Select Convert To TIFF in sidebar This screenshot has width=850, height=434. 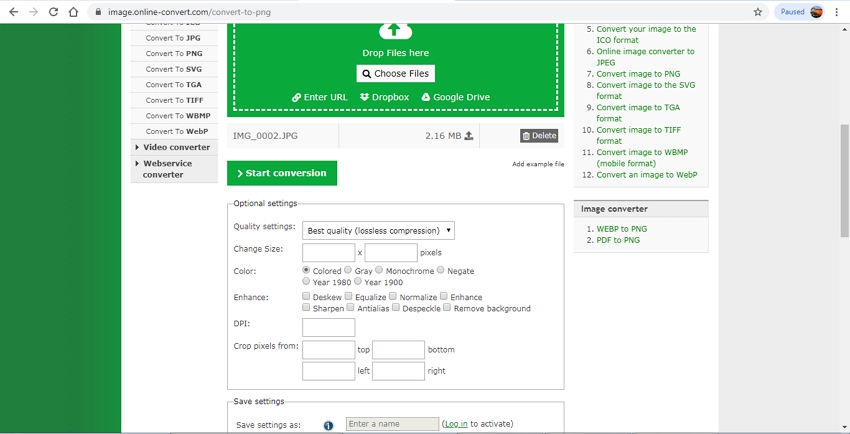click(x=176, y=100)
